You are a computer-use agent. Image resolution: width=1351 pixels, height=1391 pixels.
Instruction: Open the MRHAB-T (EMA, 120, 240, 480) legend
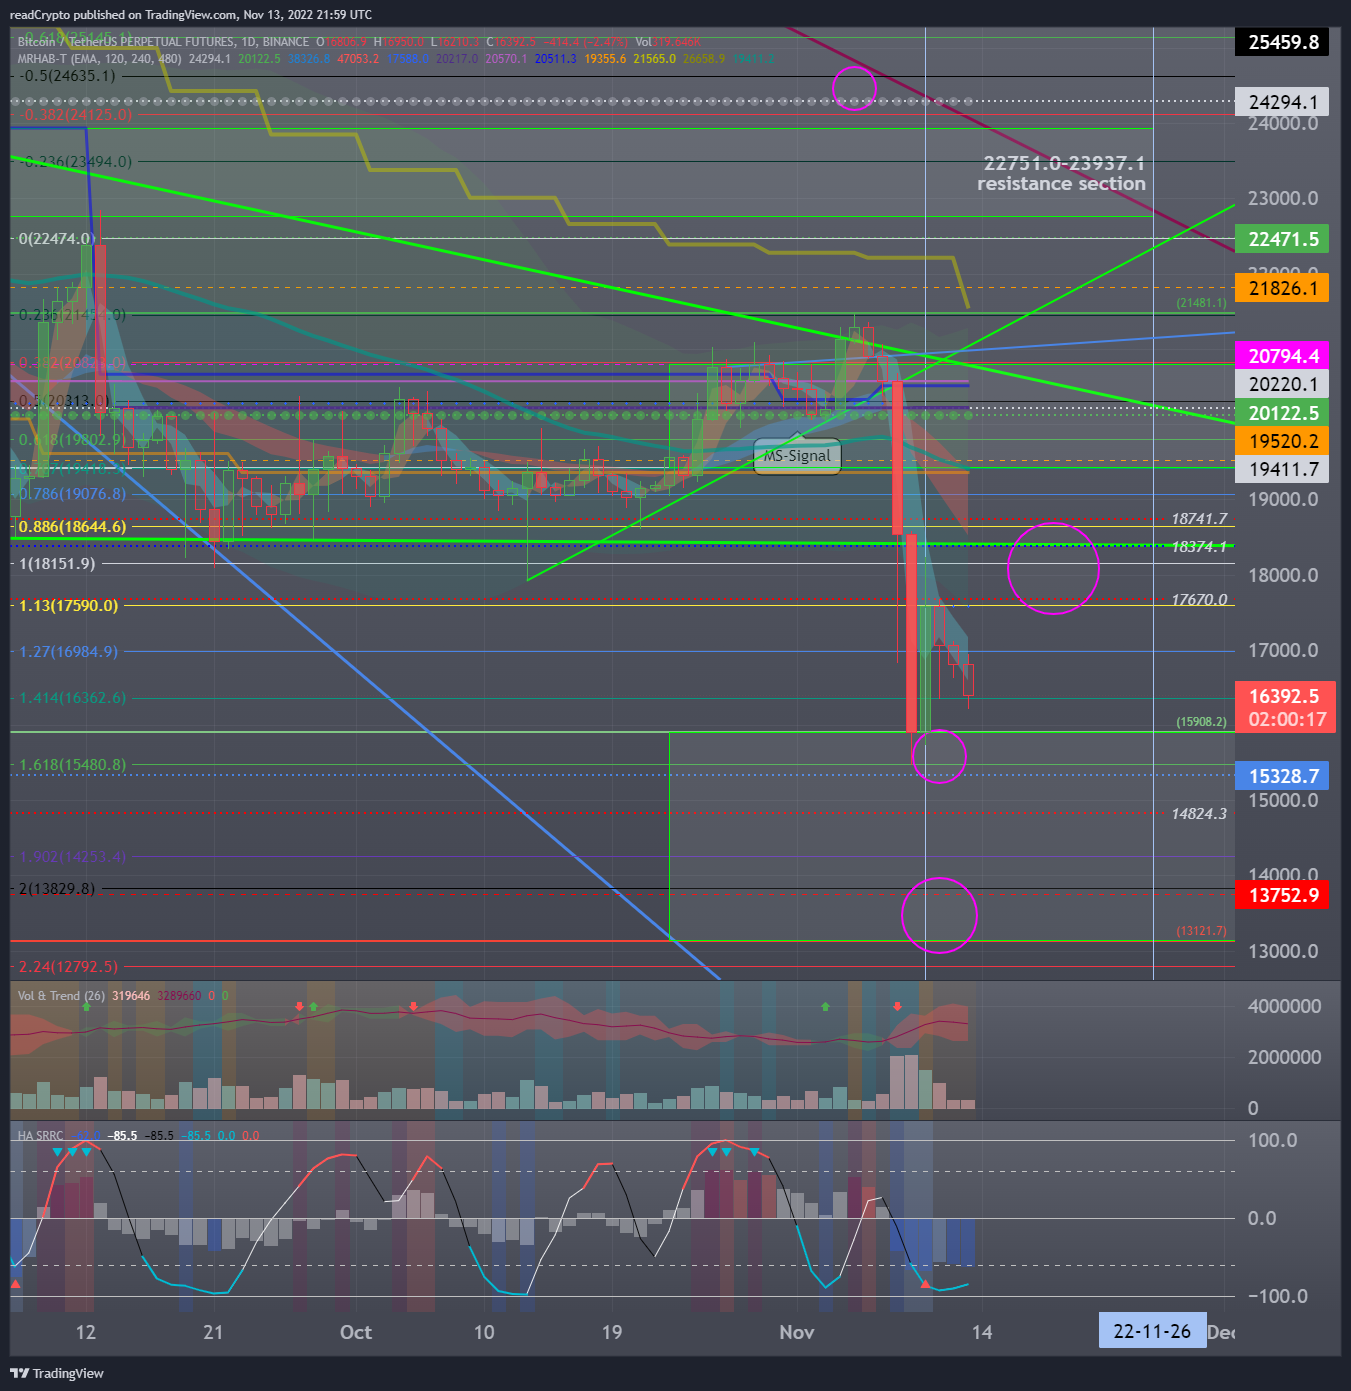pos(100,59)
